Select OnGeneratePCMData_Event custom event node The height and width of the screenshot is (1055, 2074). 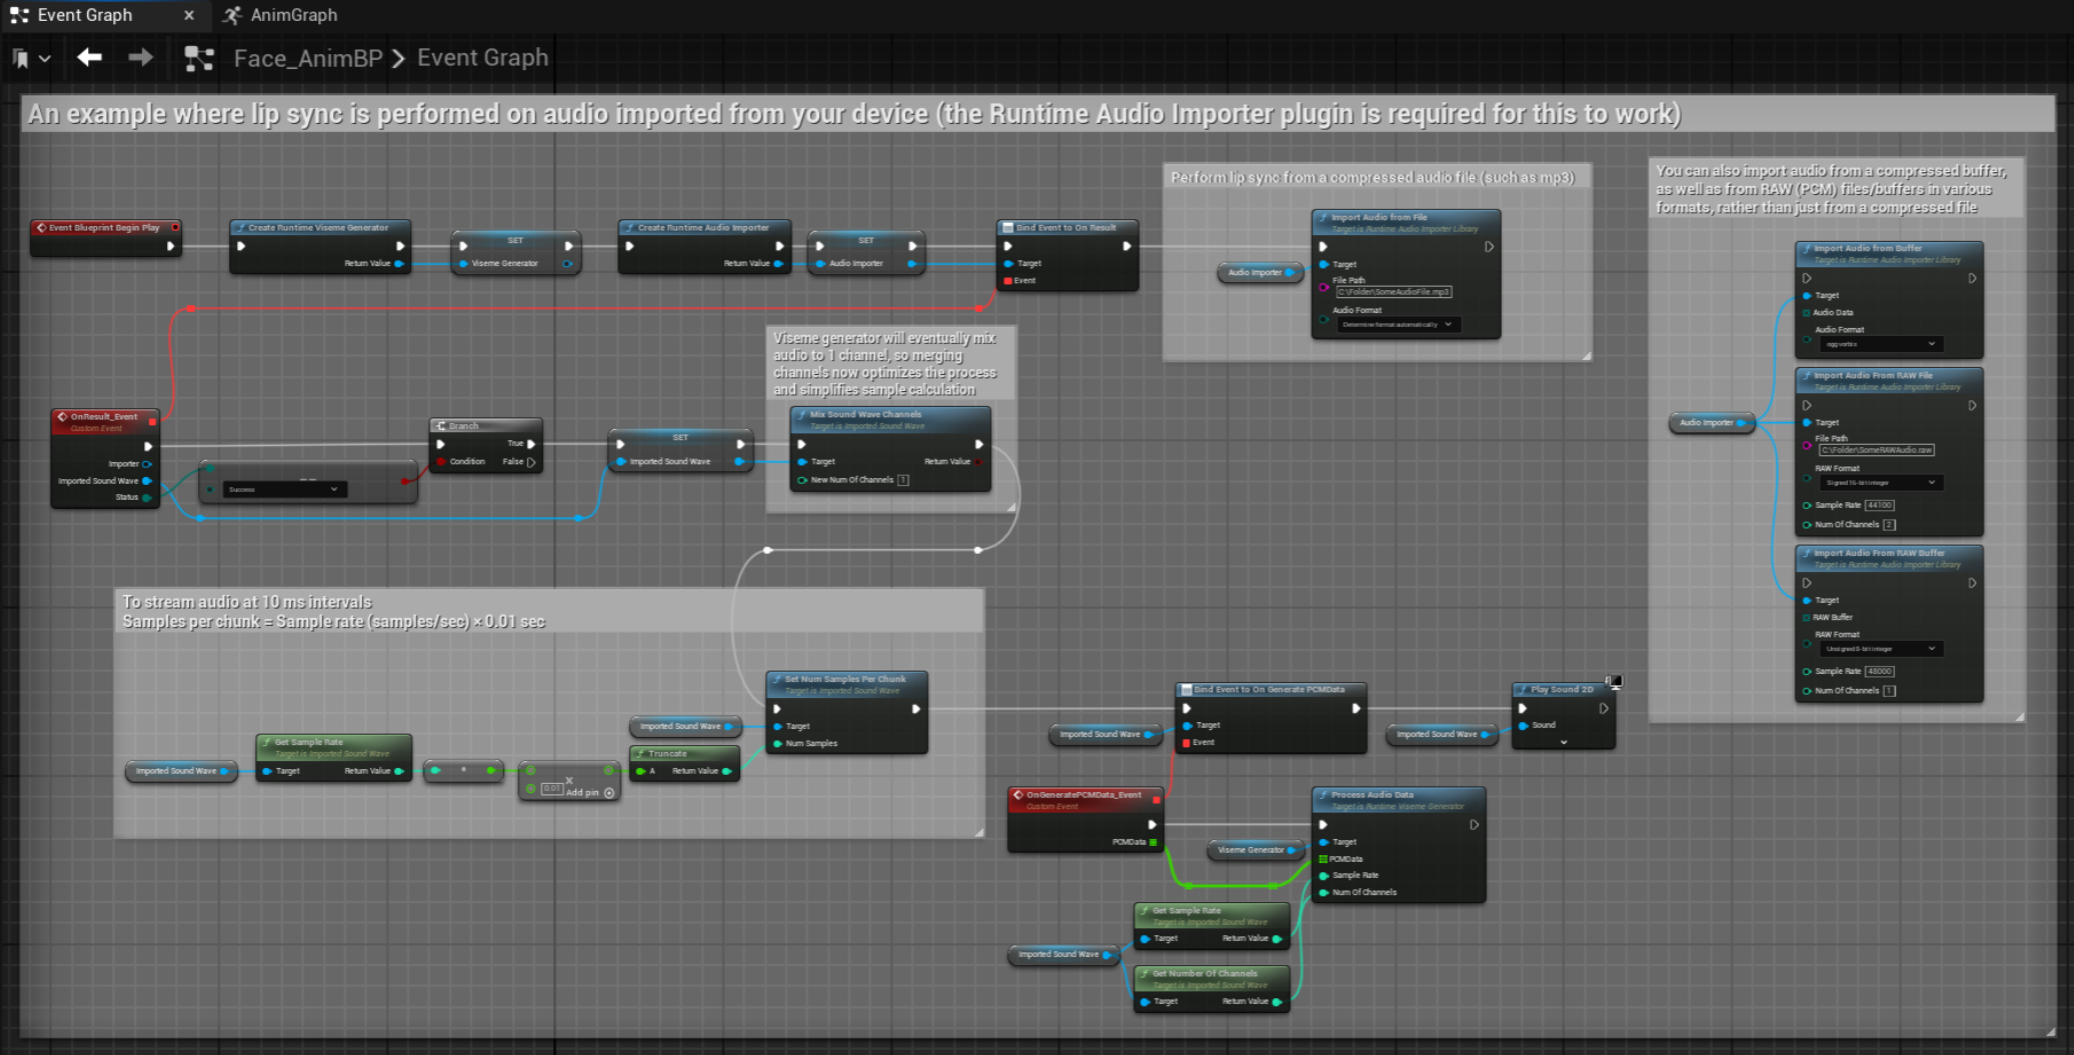coord(1086,819)
